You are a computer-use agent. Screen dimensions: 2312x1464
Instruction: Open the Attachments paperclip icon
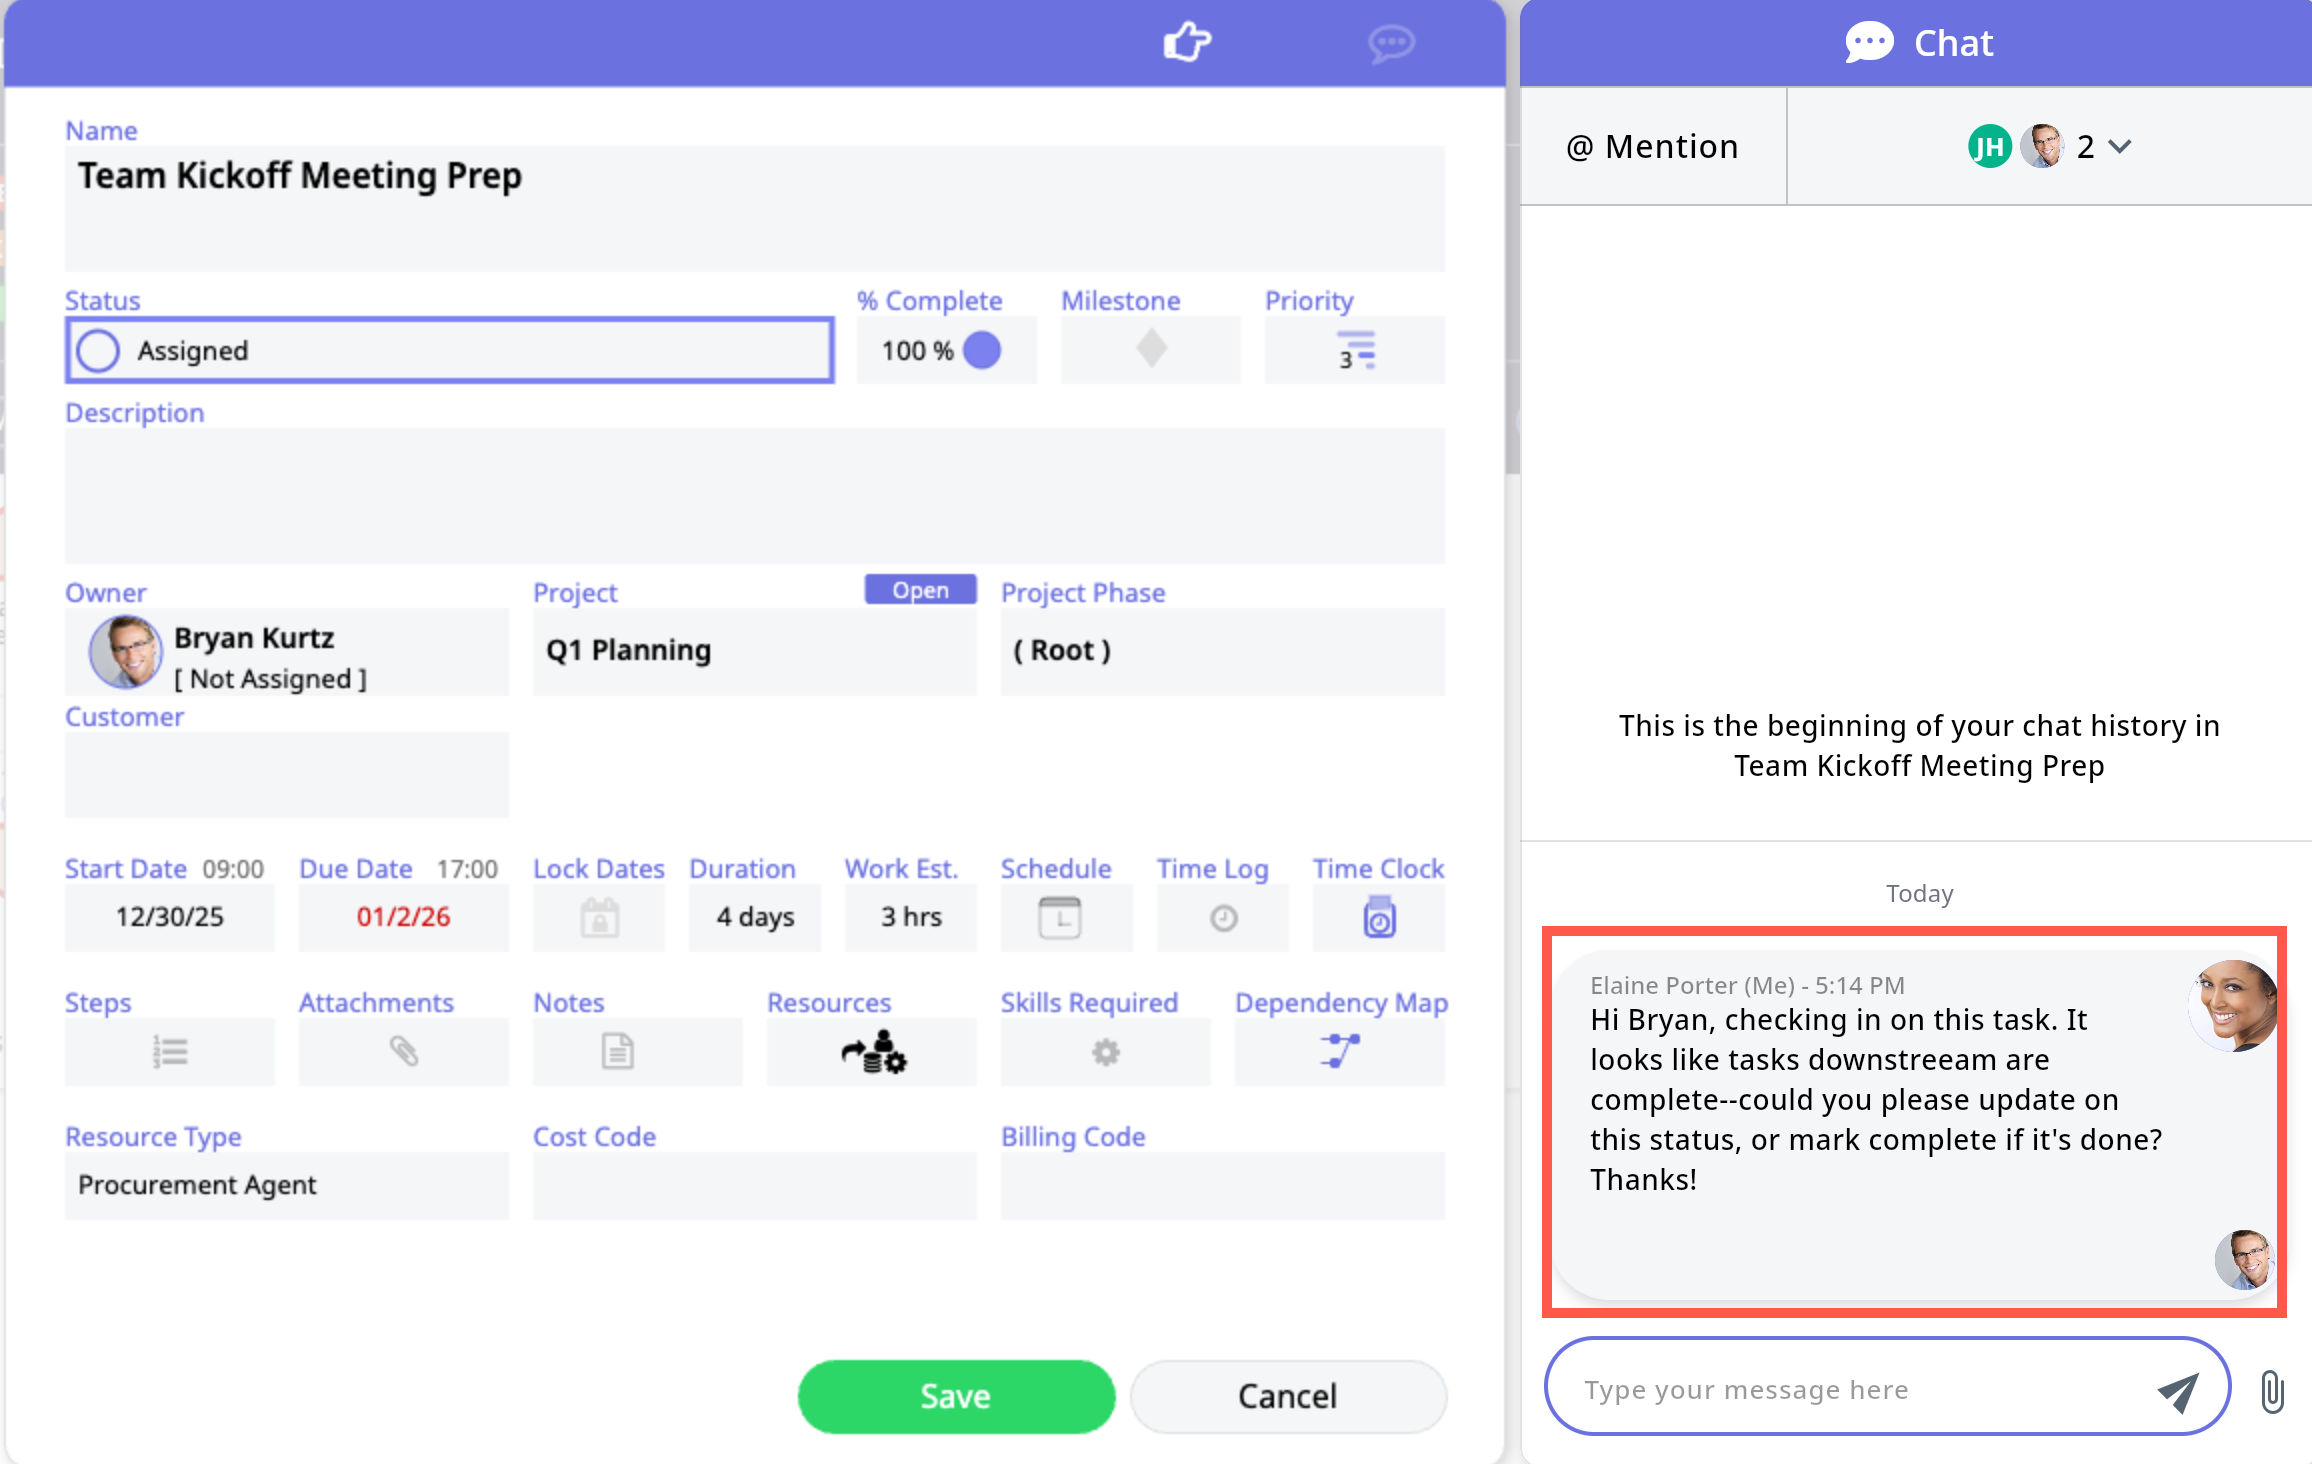[x=403, y=1052]
